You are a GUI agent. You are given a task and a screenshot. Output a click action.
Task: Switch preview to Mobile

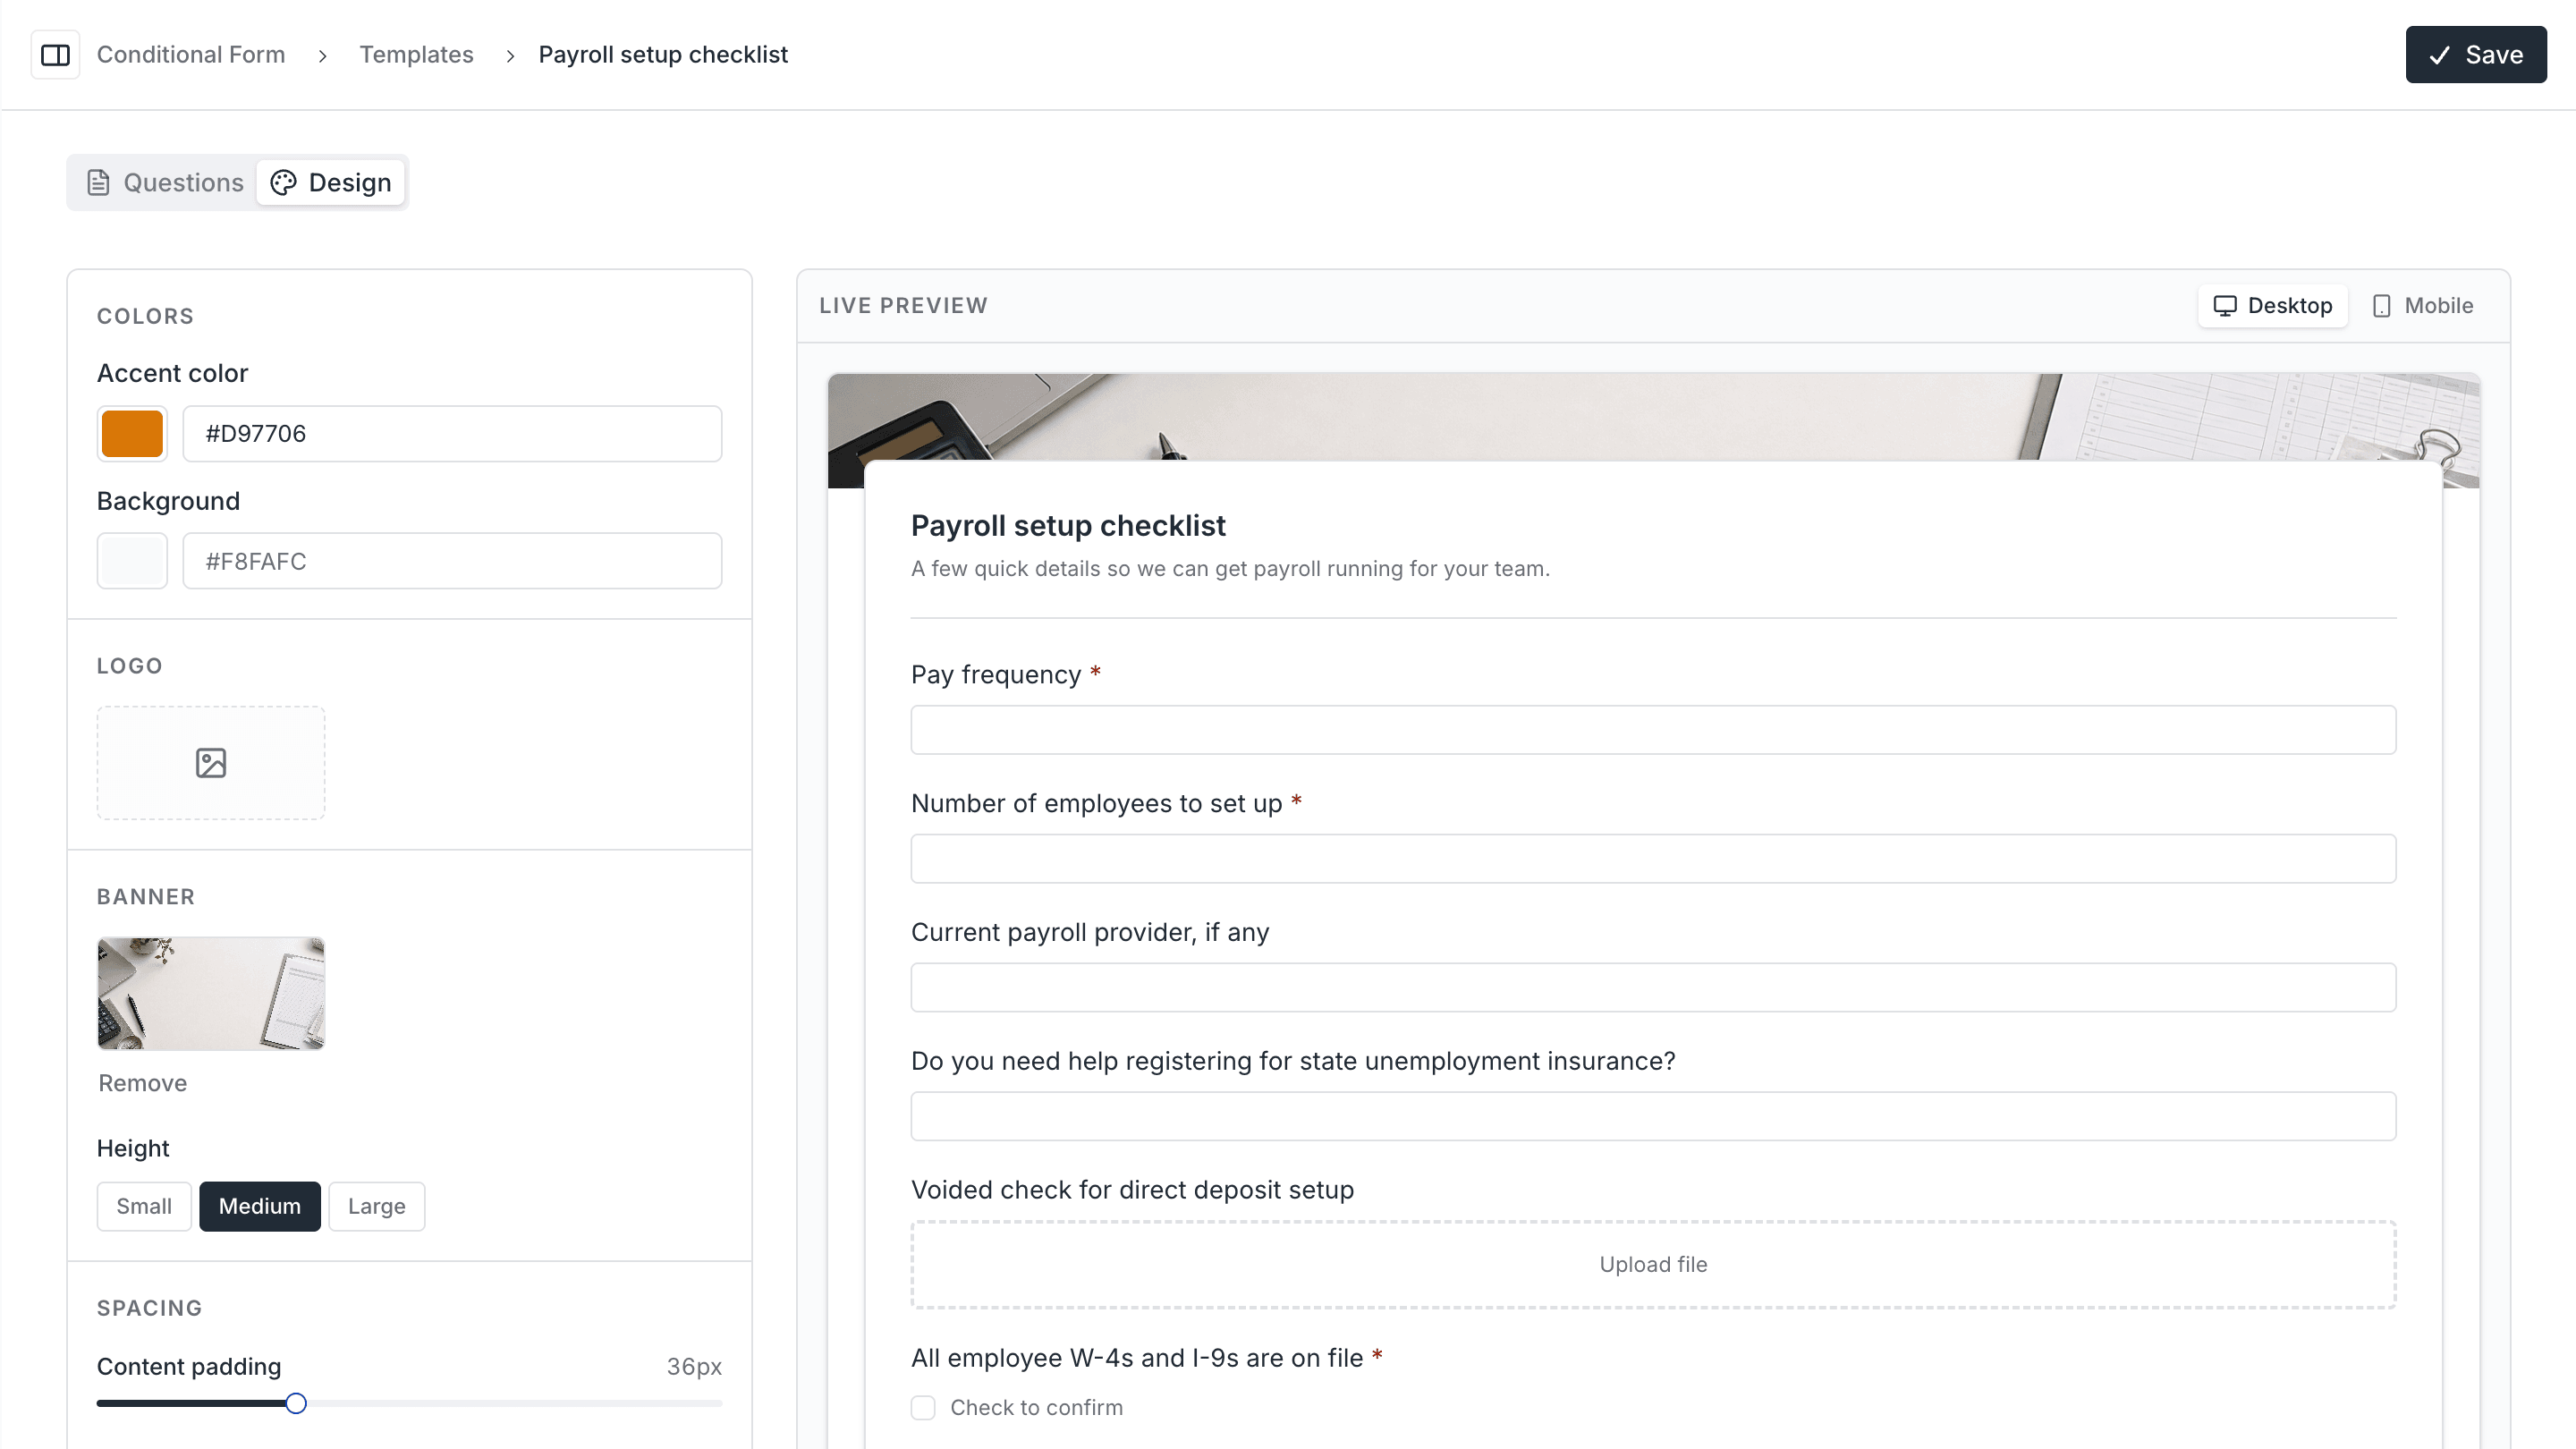click(2423, 306)
